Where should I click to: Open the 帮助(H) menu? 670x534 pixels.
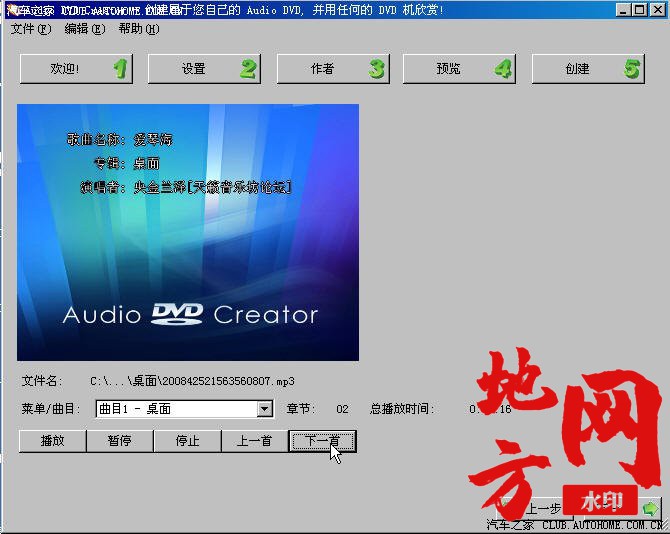click(139, 29)
